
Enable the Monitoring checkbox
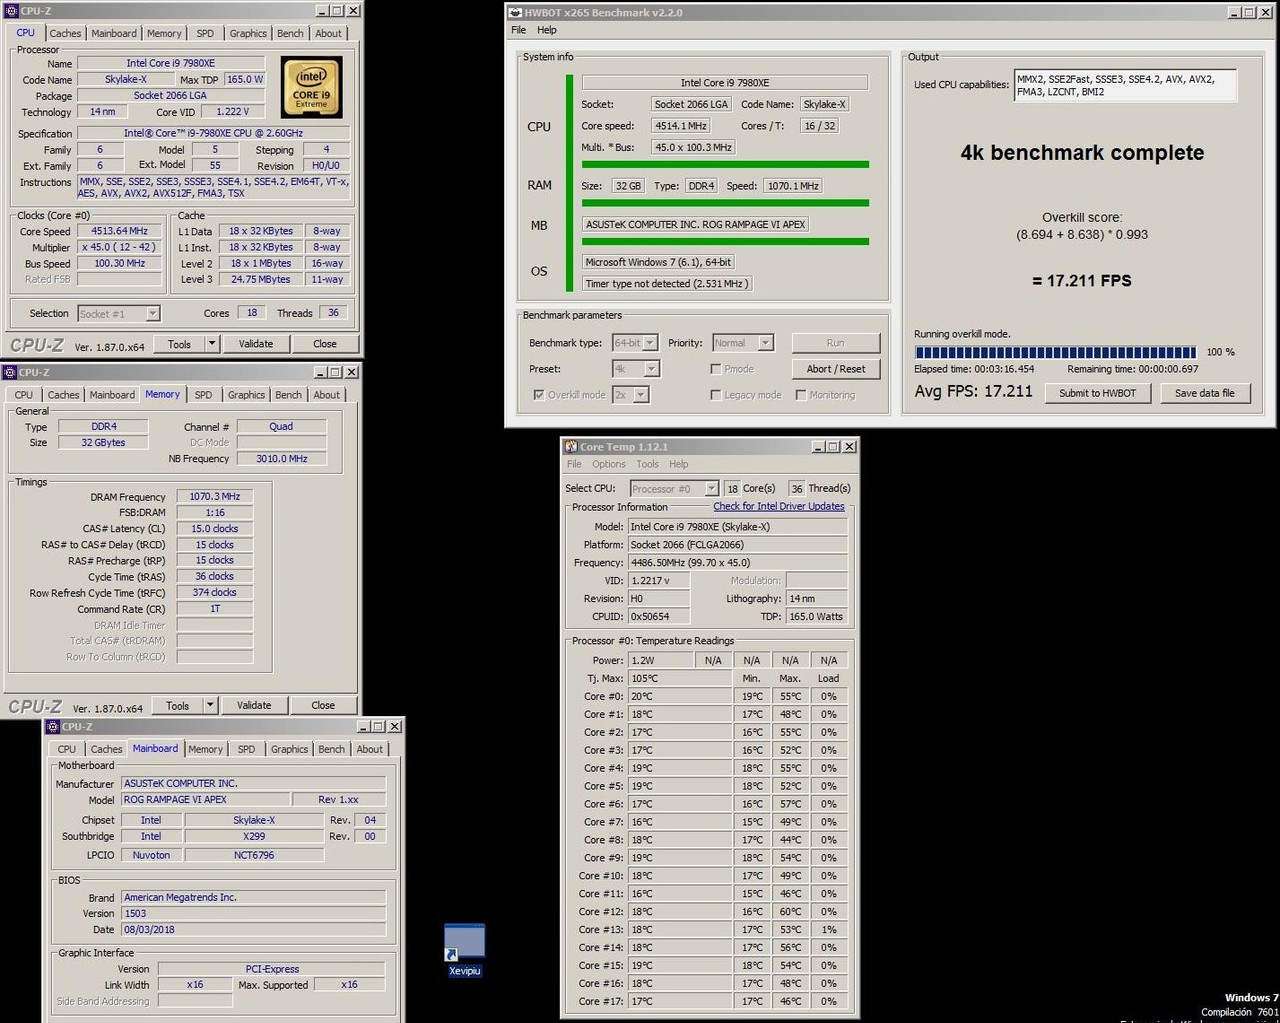801,395
